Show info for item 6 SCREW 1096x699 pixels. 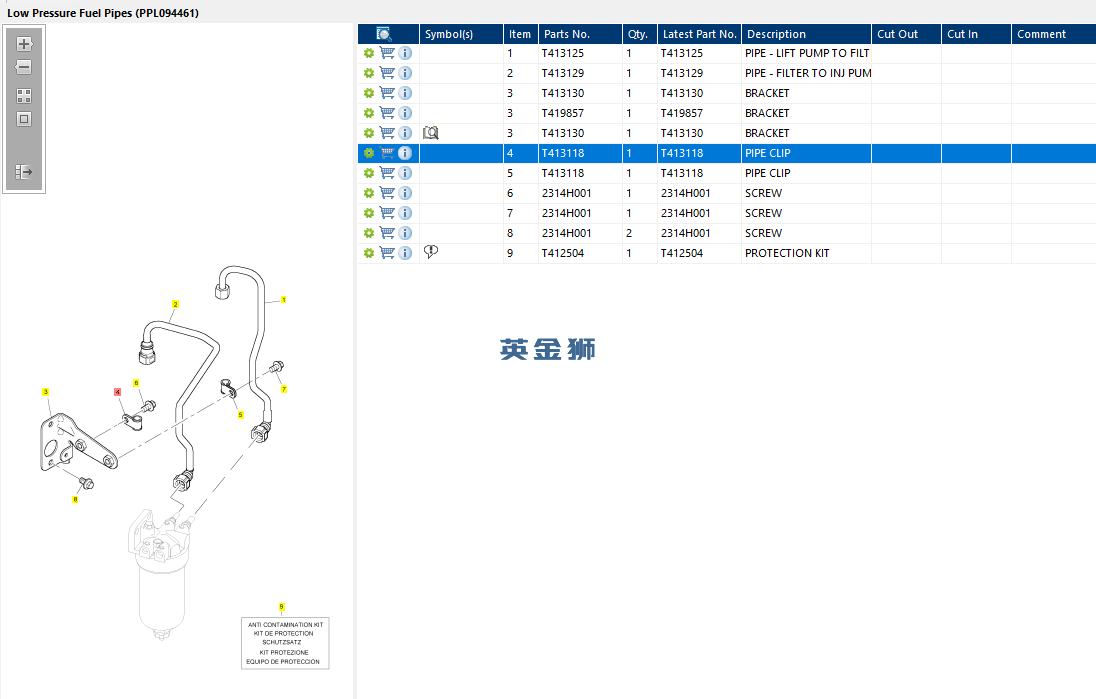pyautogui.click(x=405, y=193)
